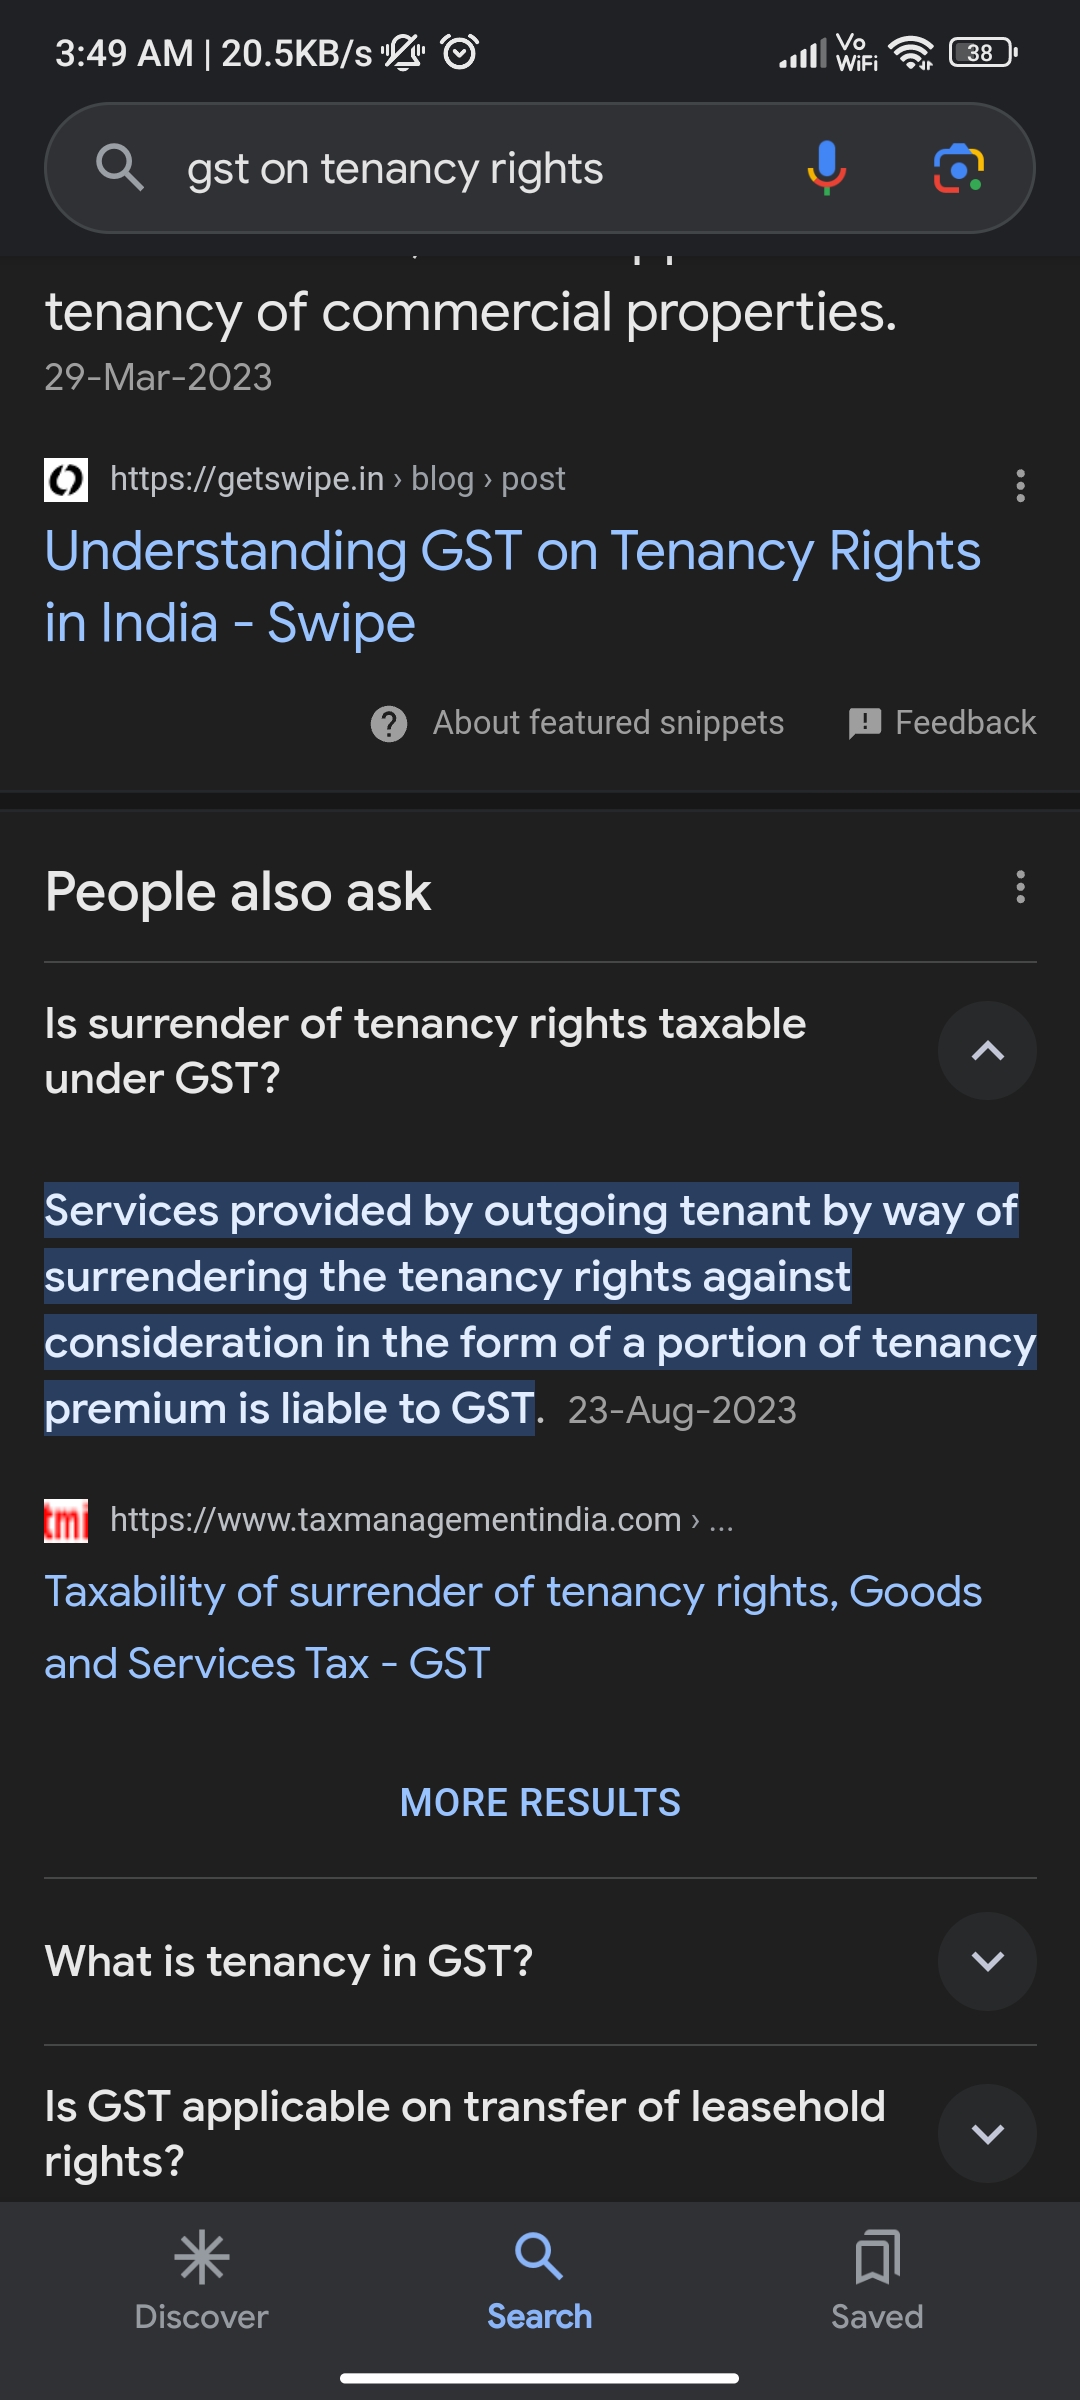Tap the search query text field
Image resolution: width=1080 pixels, height=2400 pixels.
click(x=450, y=169)
